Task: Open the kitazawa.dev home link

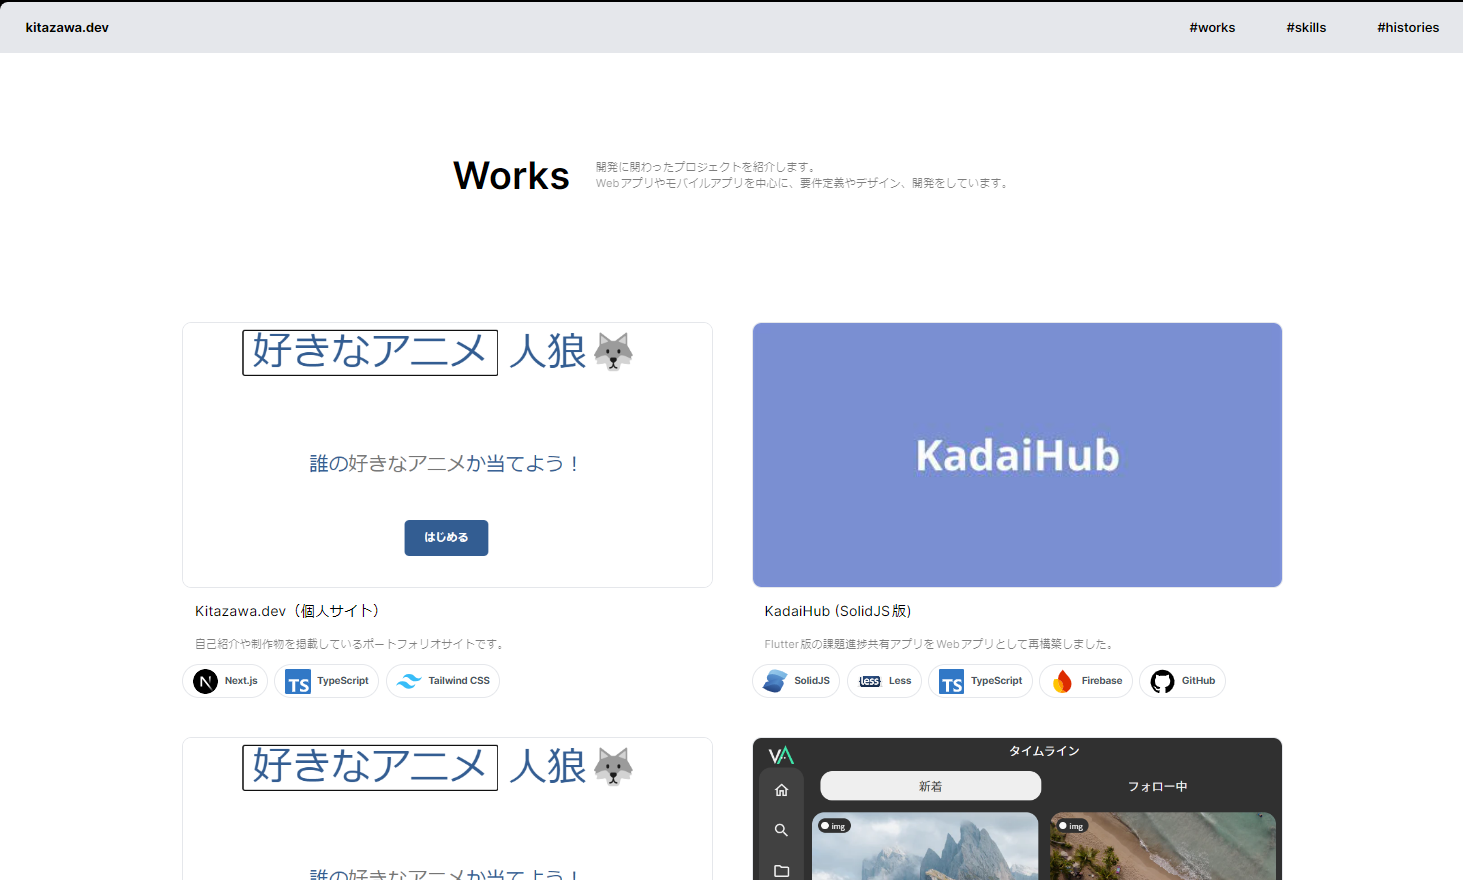Action: click(x=67, y=28)
